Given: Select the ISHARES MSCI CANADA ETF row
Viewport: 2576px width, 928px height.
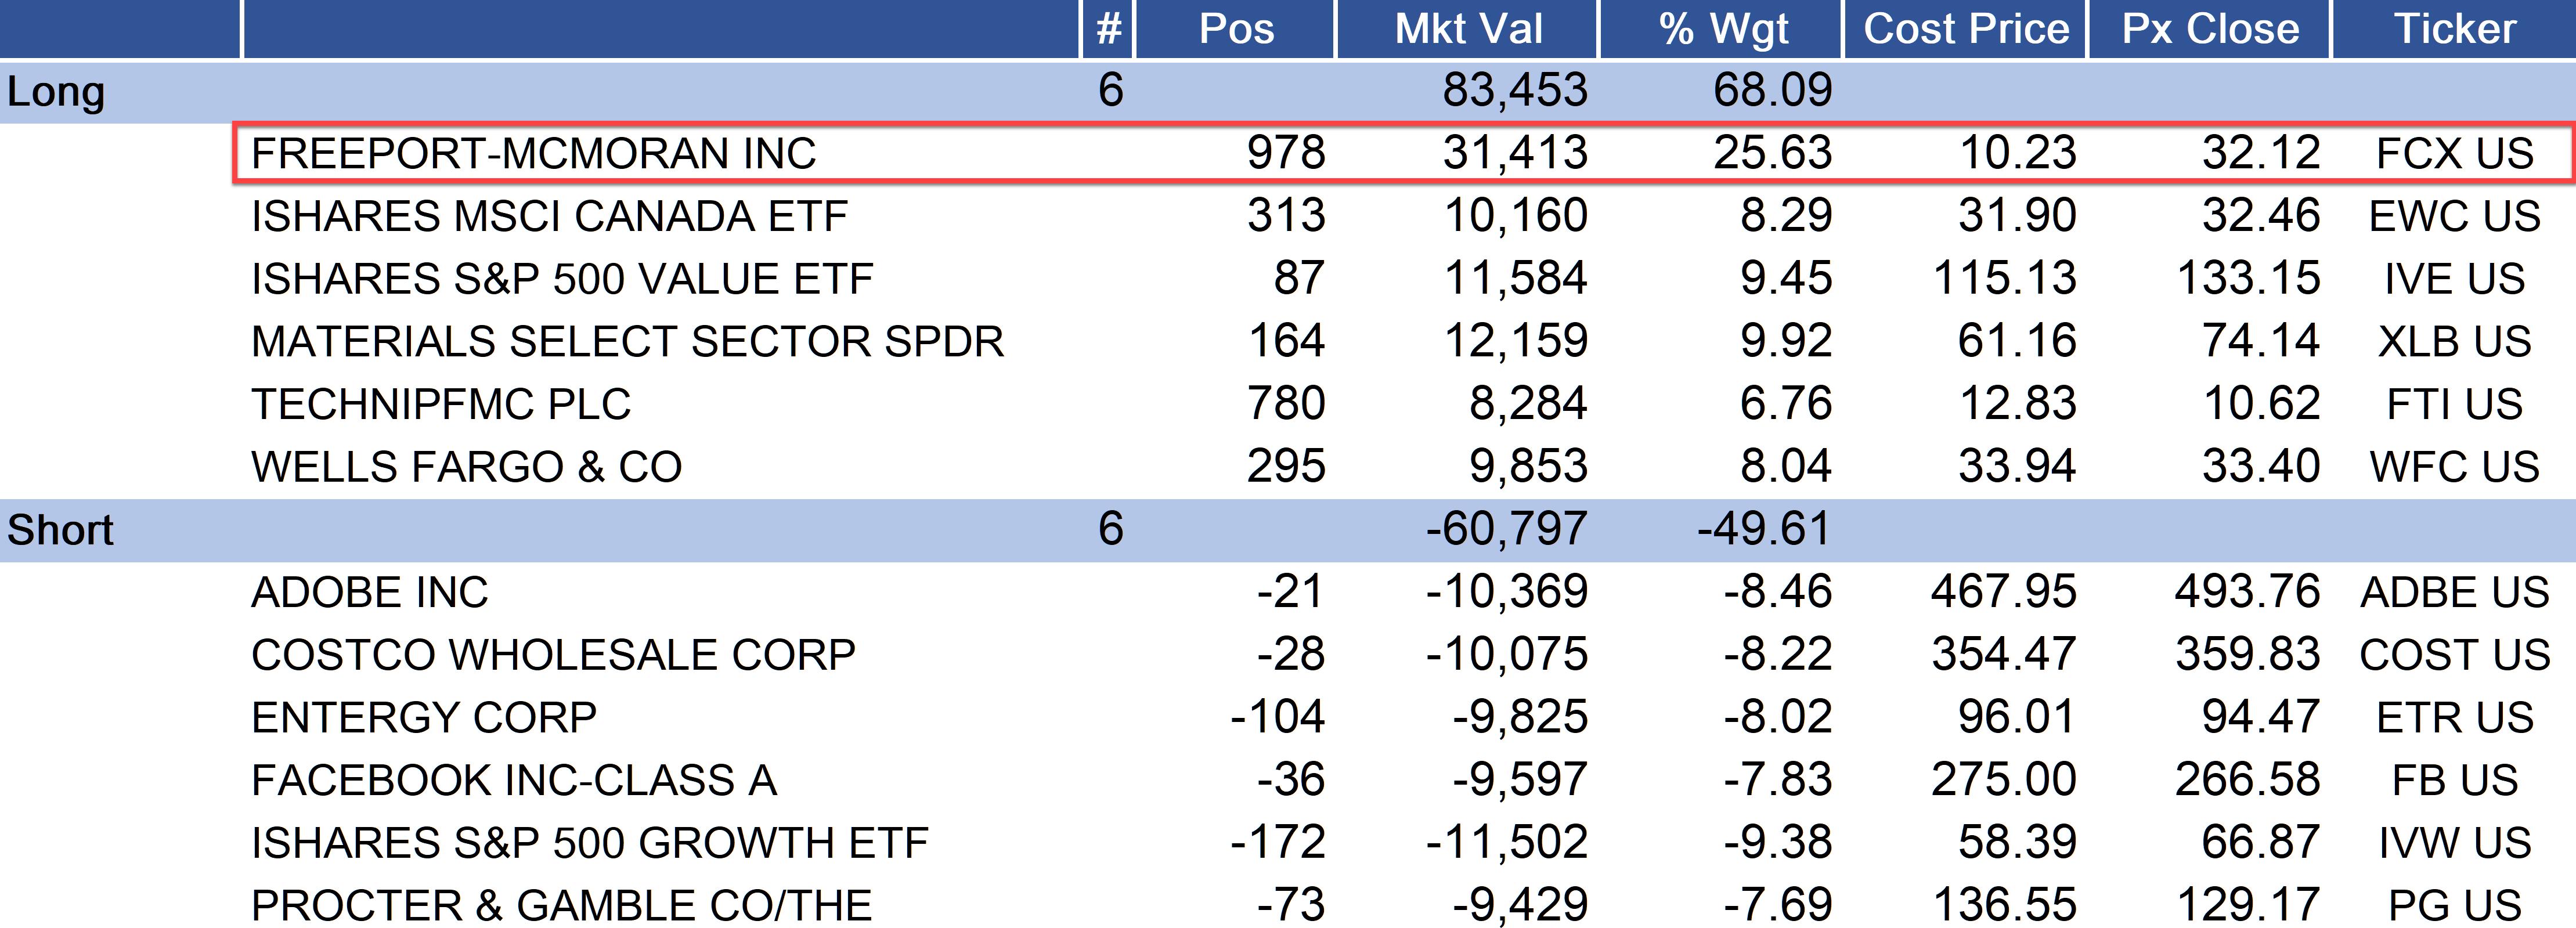Looking at the screenshot, I should point(549,217).
